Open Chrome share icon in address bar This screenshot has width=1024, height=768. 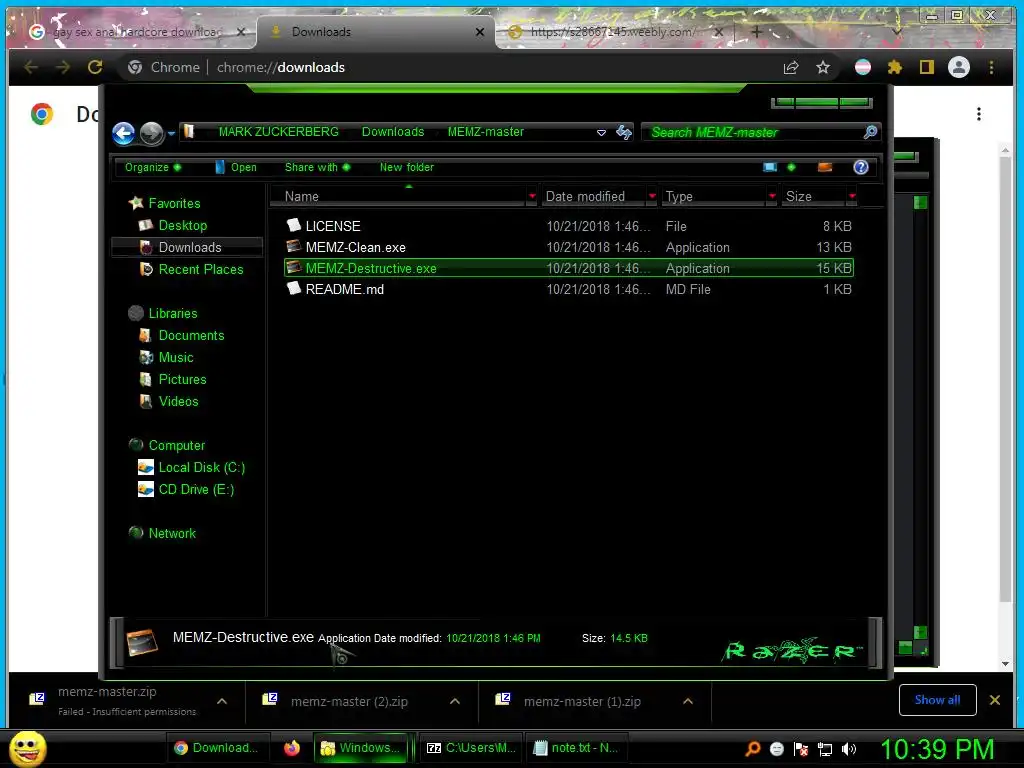click(x=791, y=67)
